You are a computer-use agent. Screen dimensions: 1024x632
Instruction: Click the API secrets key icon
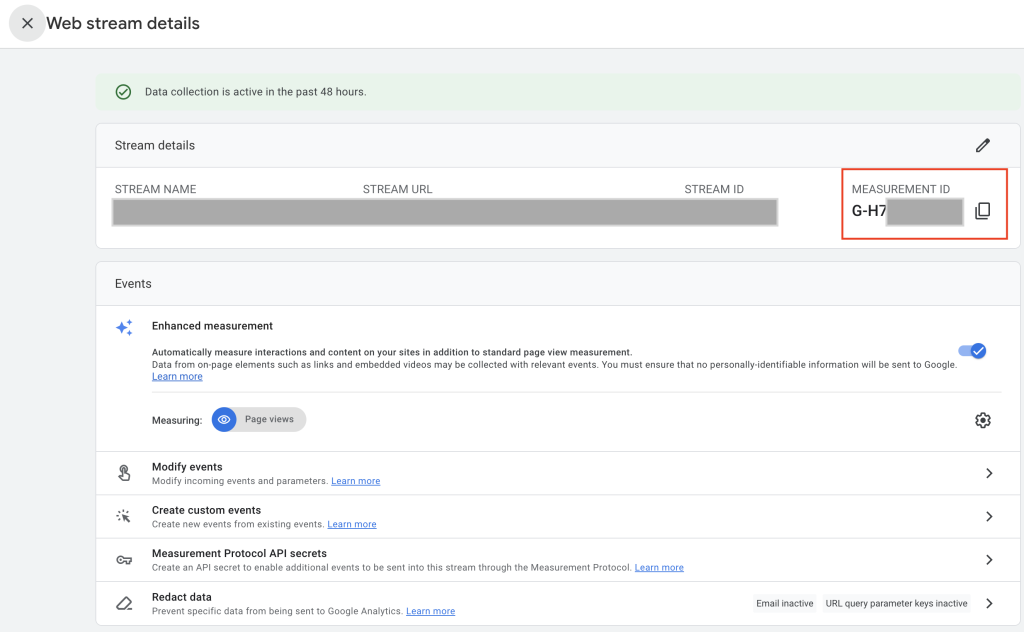124,560
